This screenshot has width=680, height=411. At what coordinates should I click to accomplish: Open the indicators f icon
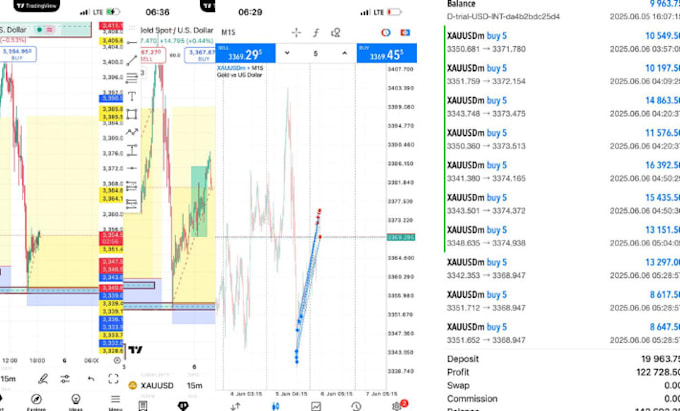point(316,33)
